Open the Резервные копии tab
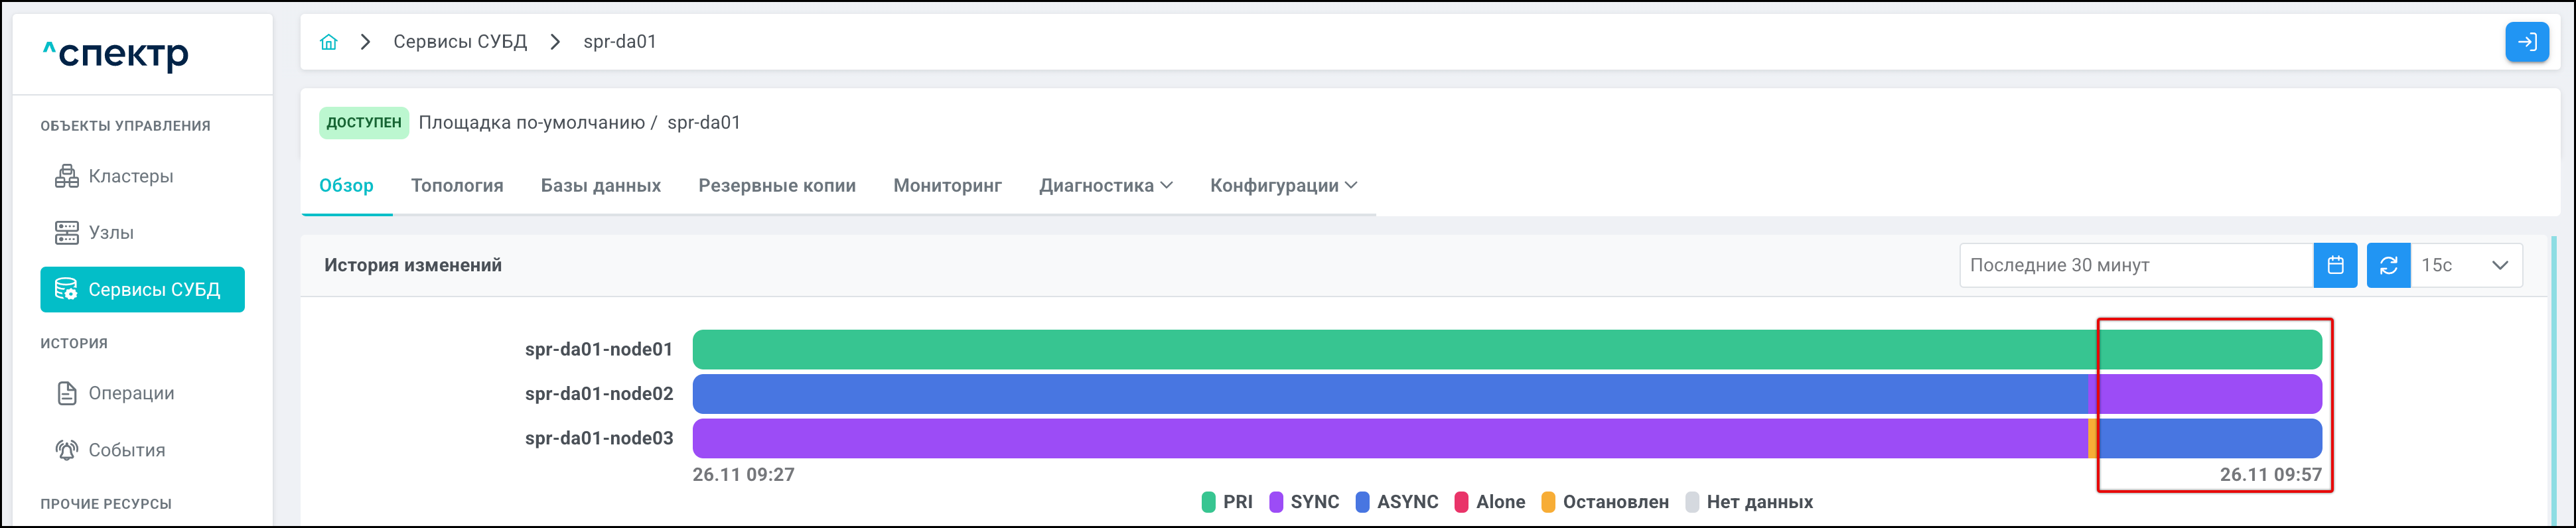The image size is (2576, 528). point(777,186)
